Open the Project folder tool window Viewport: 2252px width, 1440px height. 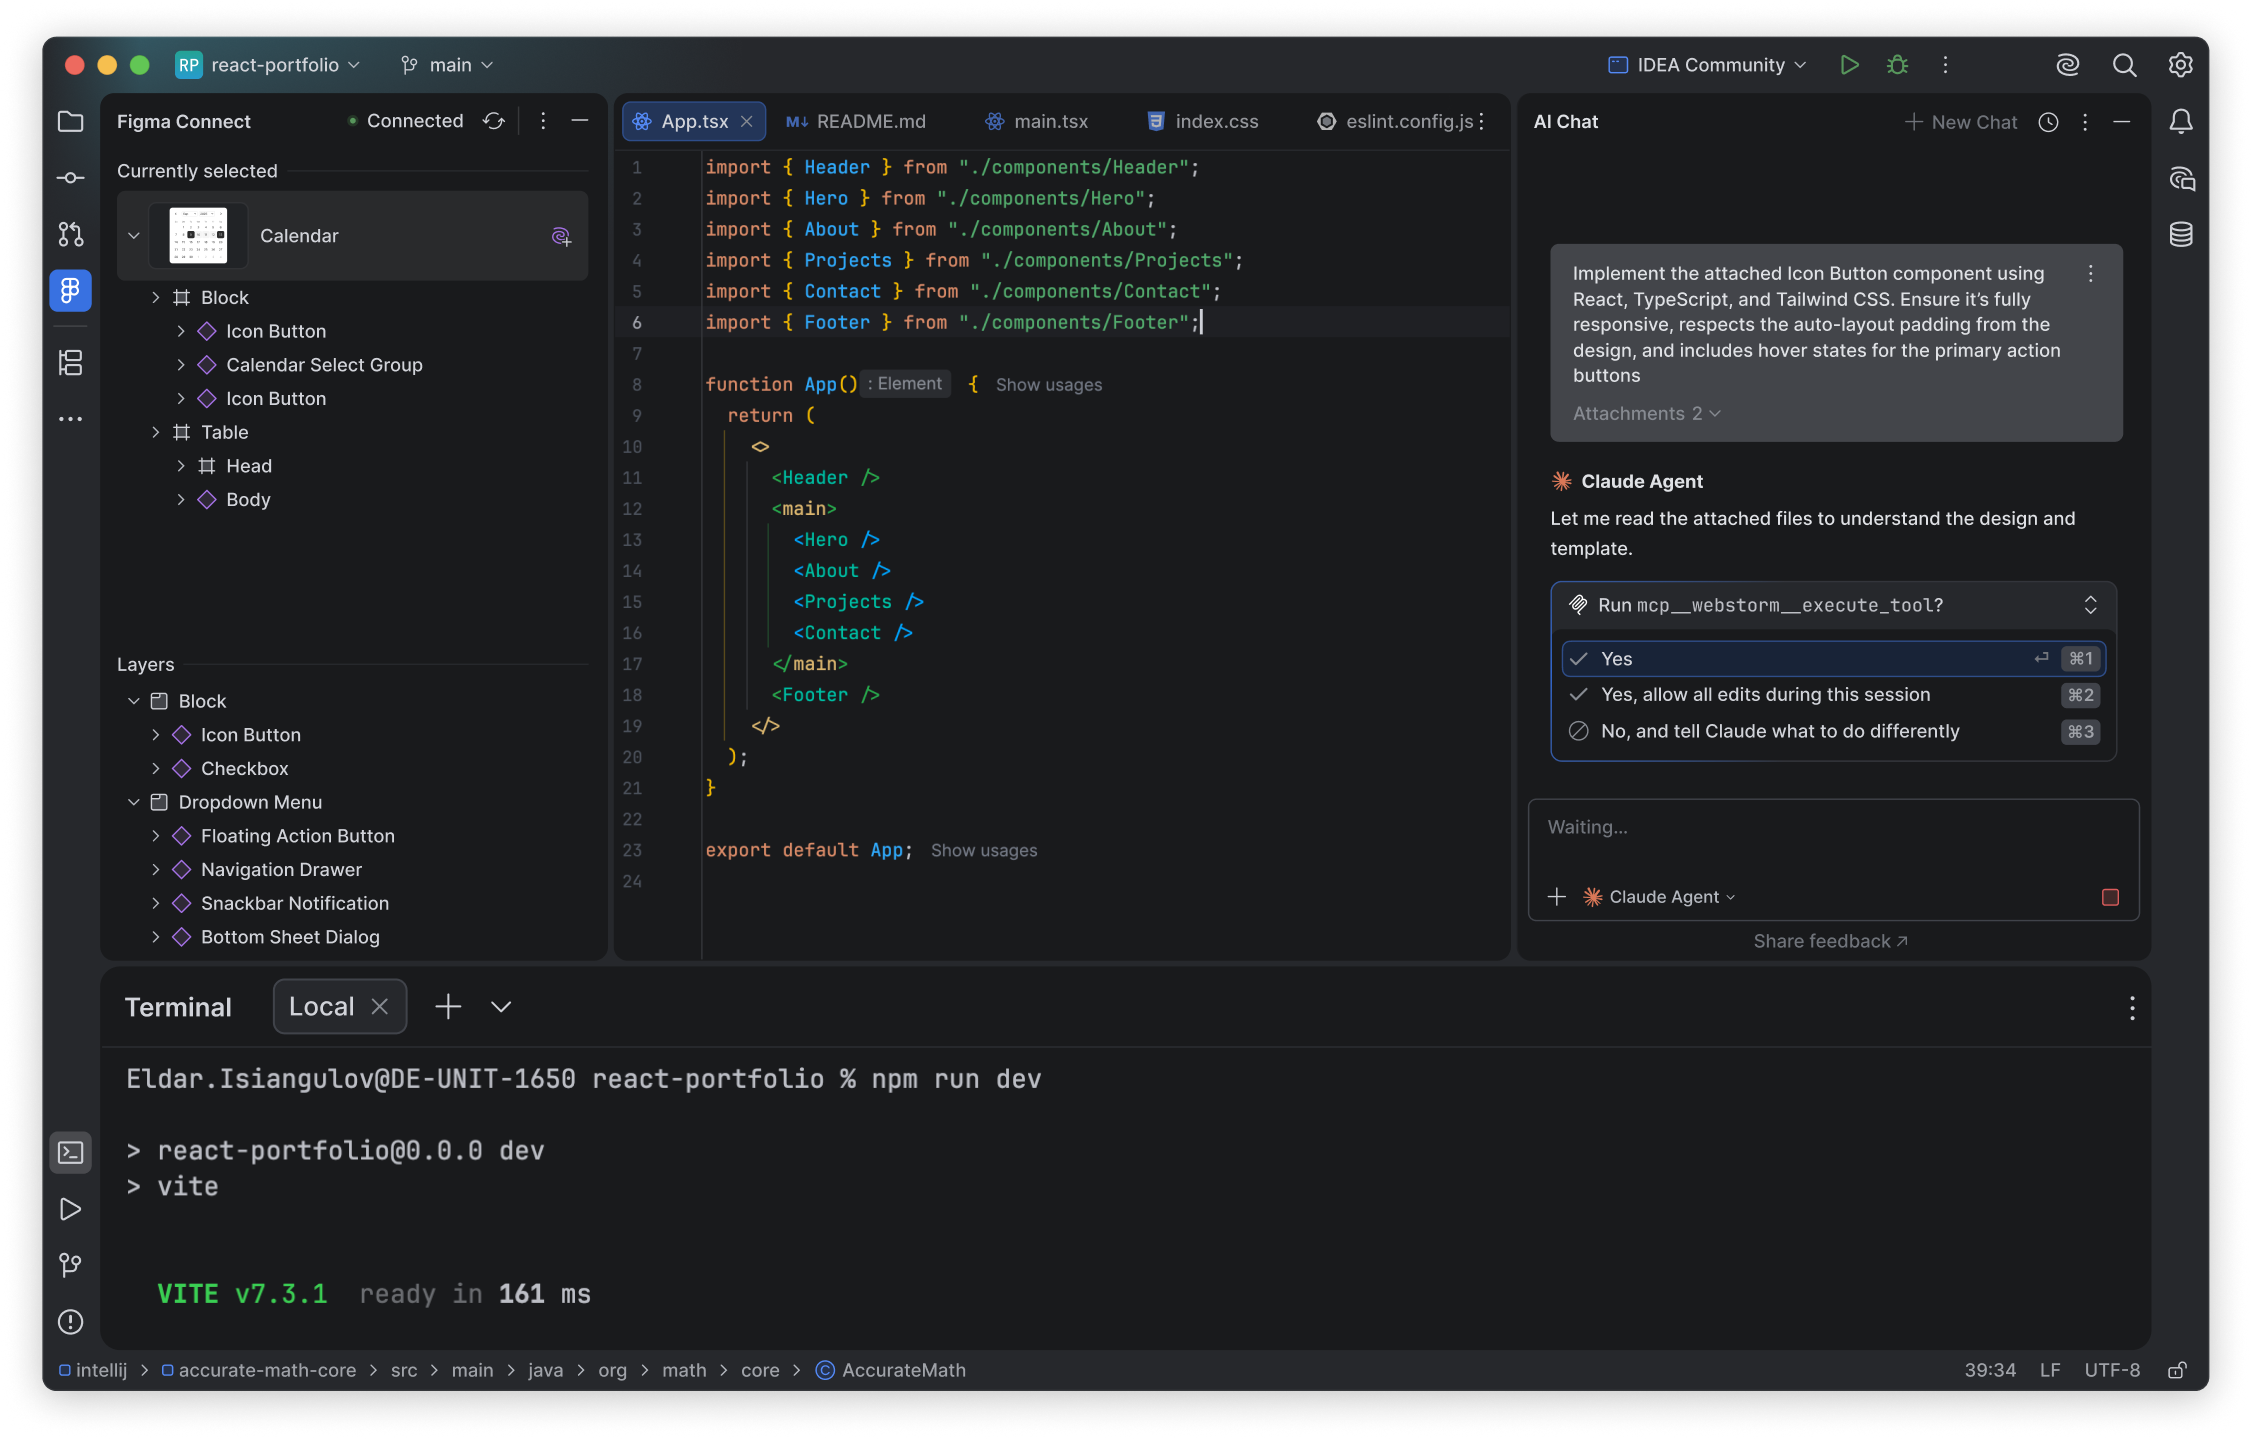click(x=70, y=122)
